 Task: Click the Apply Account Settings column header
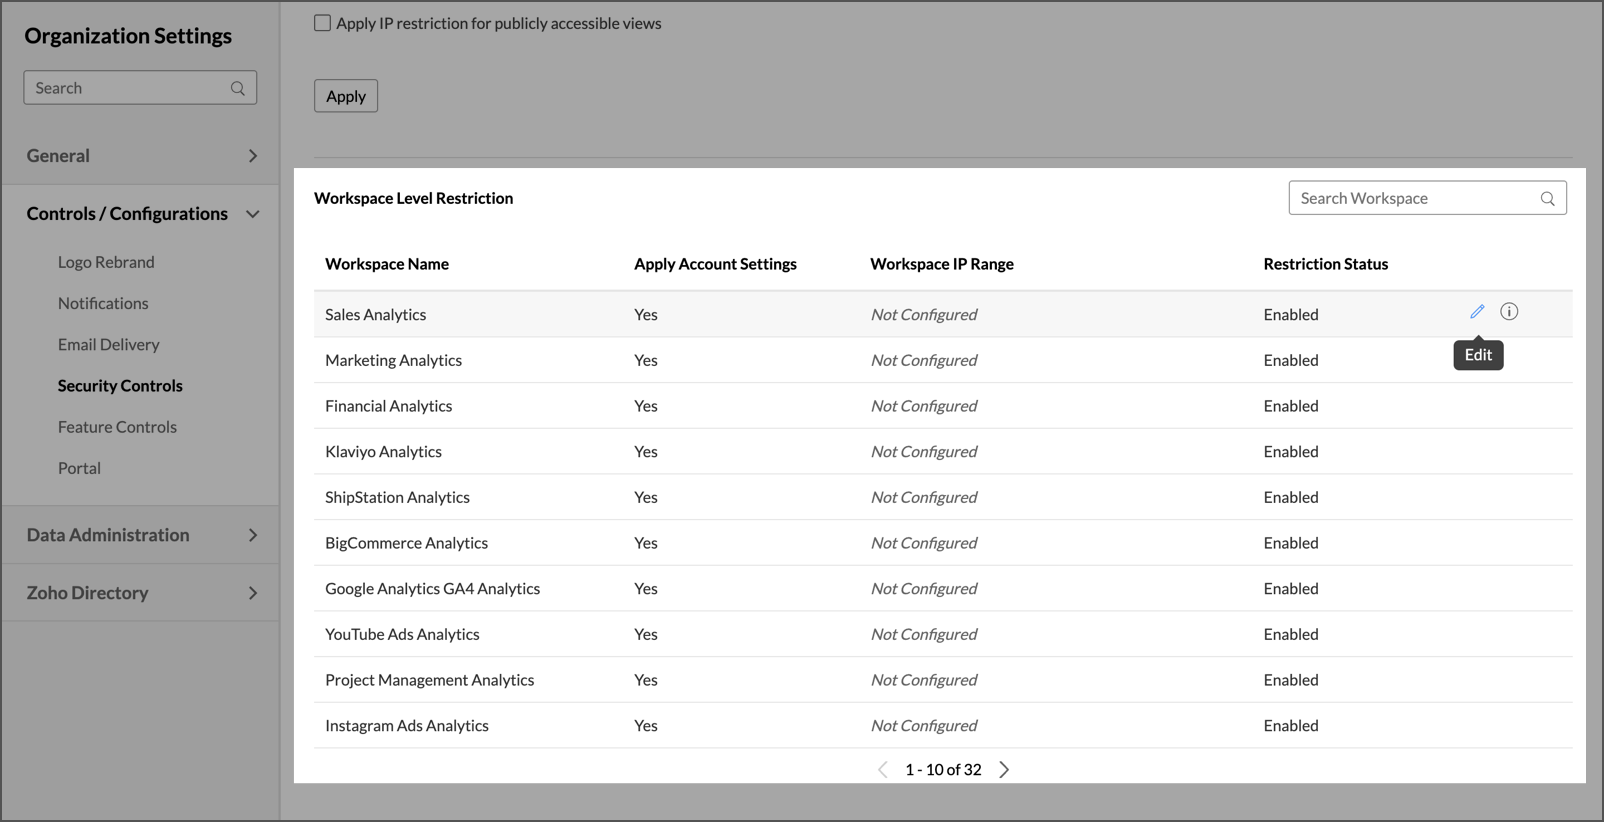(x=715, y=264)
